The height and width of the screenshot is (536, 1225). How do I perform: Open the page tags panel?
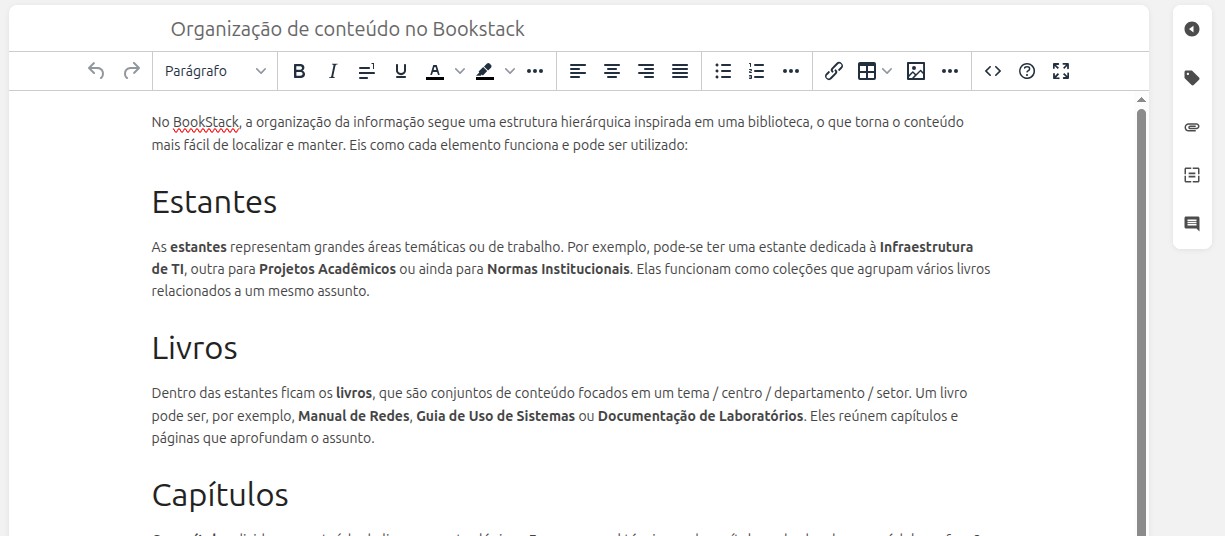tap(1191, 78)
